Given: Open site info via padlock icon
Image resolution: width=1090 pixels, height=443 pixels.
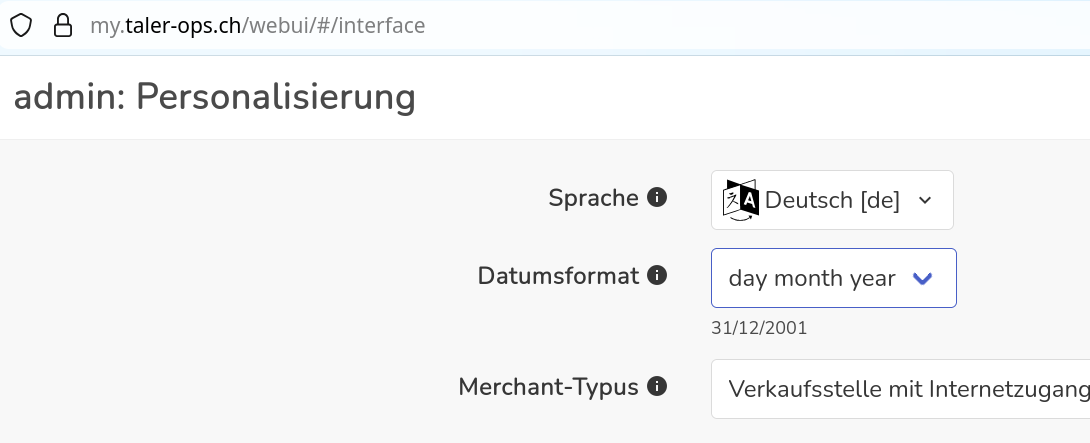Looking at the screenshot, I should point(63,26).
